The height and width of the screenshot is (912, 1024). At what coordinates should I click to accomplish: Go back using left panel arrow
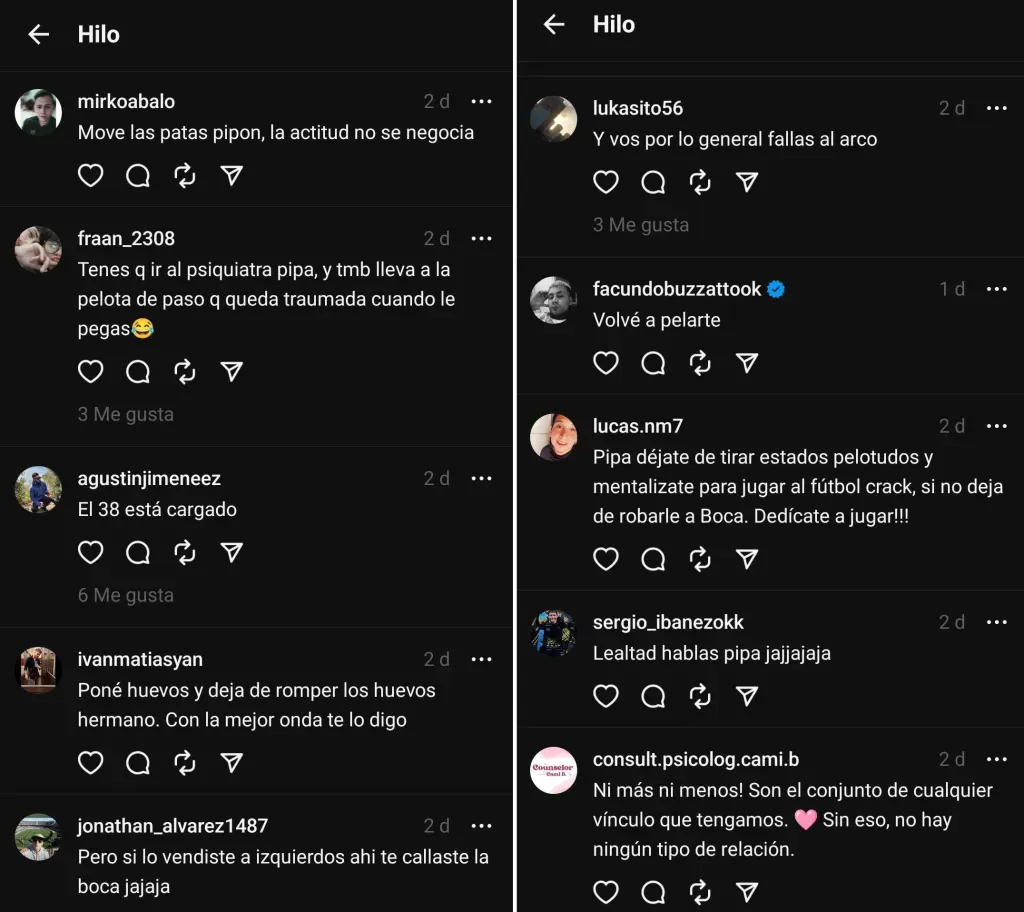39,35
